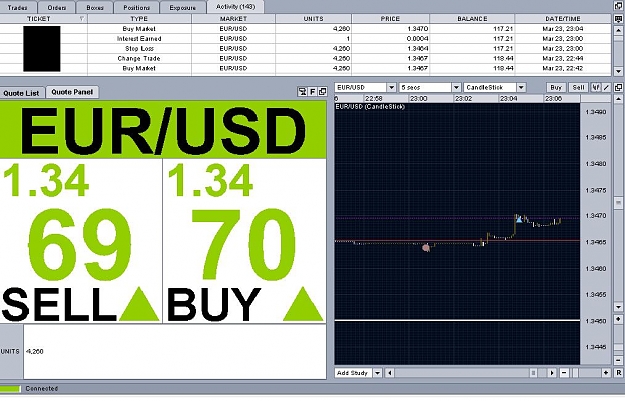This screenshot has height=401, width=625.
Task: Open the Orders tab
Action: point(57,7)
